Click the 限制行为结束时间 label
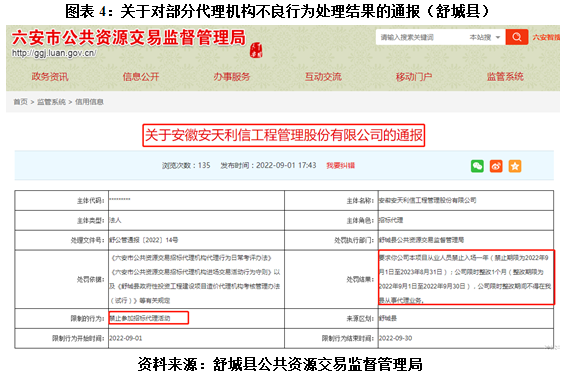 tap(348, 338)
